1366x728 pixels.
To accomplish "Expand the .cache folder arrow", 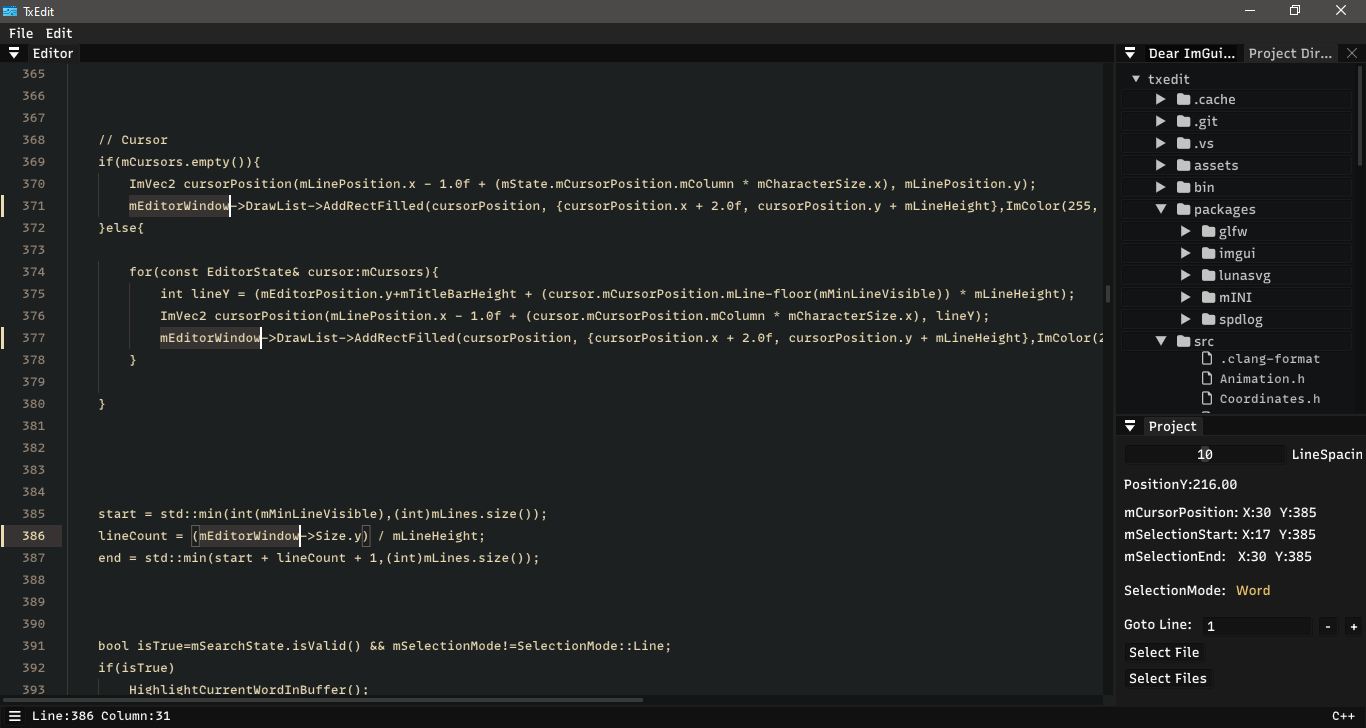I will point(1160,99).
